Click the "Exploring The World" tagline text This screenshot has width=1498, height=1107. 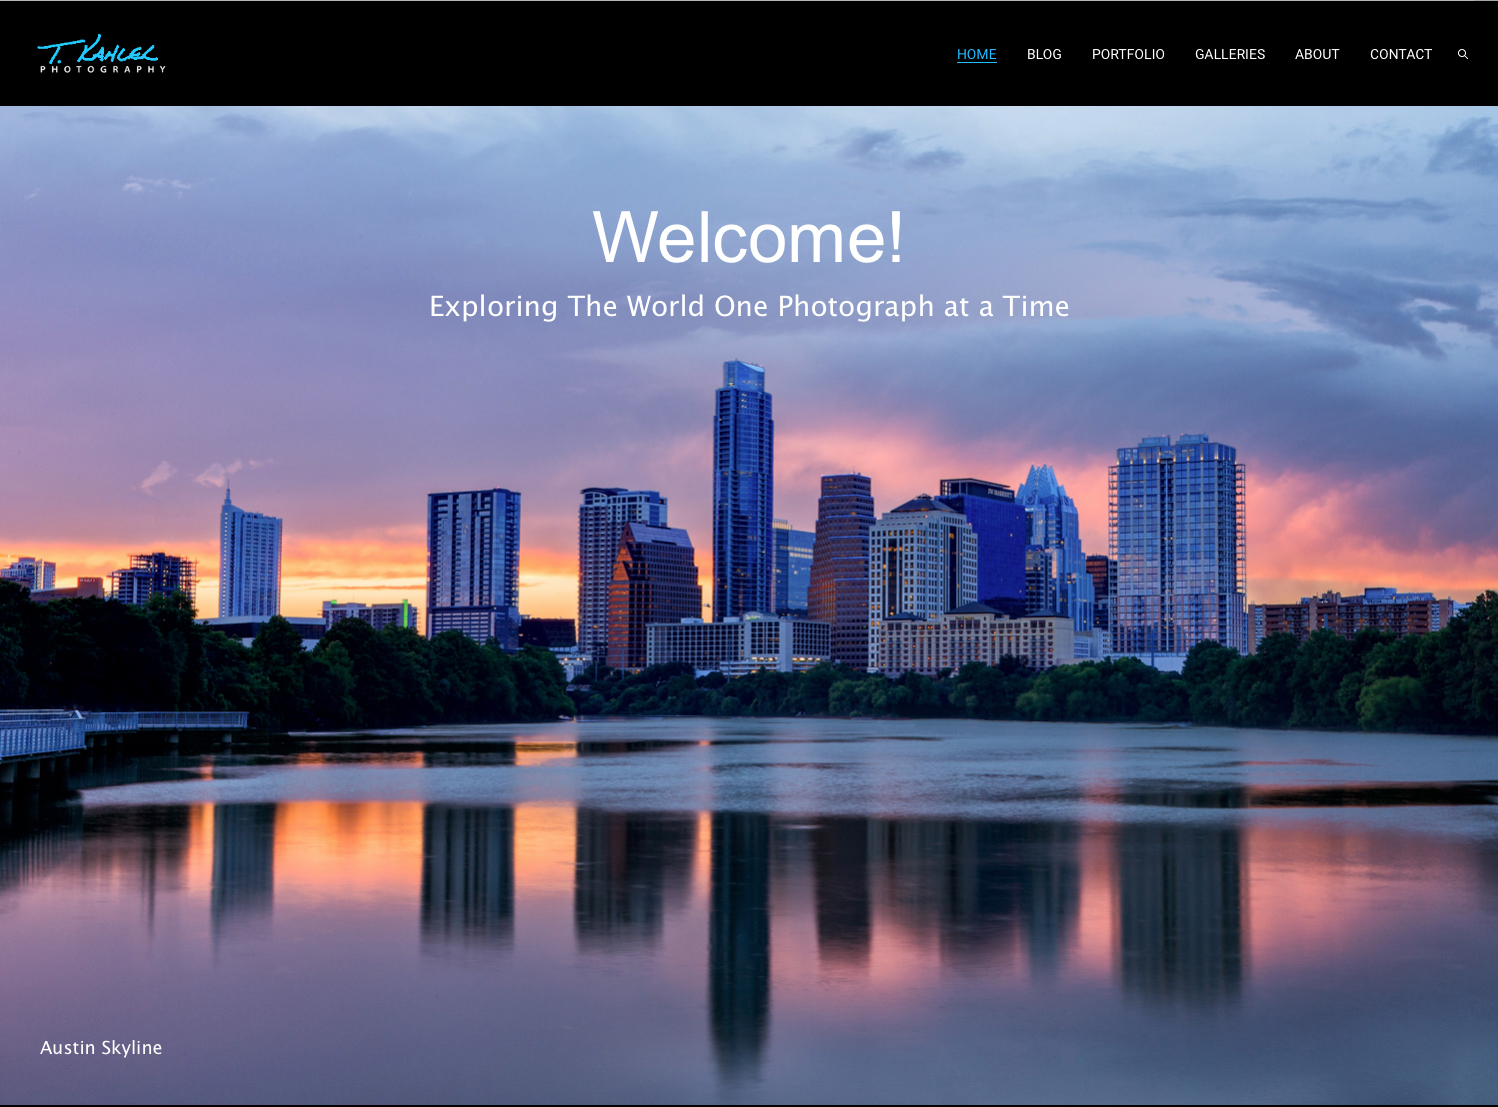point(748,306)
